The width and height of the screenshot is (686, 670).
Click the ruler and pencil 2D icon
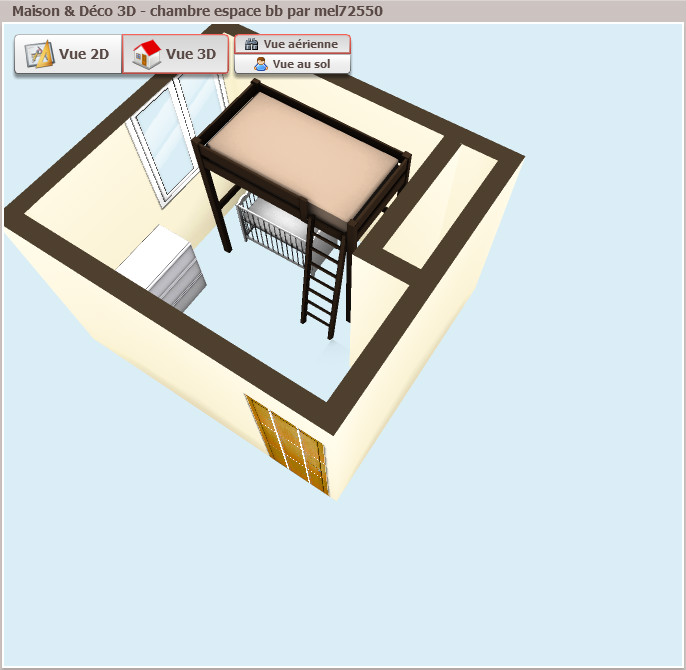39,54
